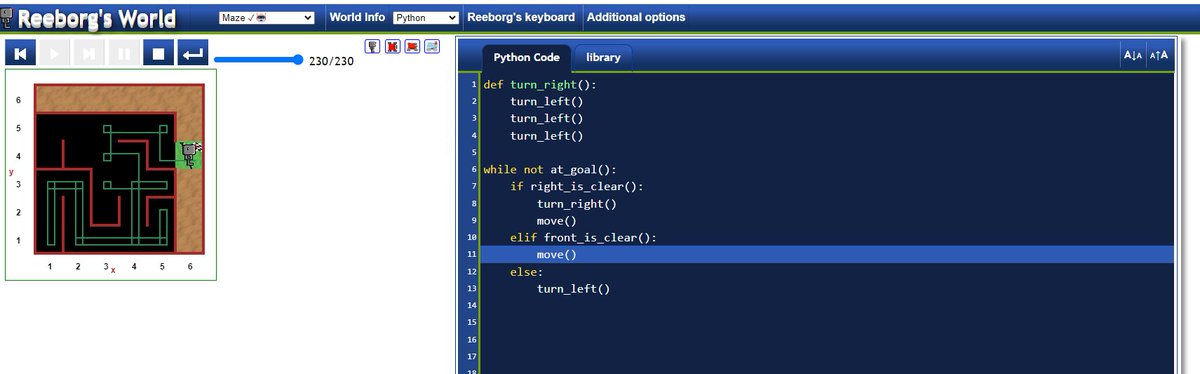This screenshot has width=1200, height=374.
Task: Click 'move()' on line 9
Action: (557, 221)
